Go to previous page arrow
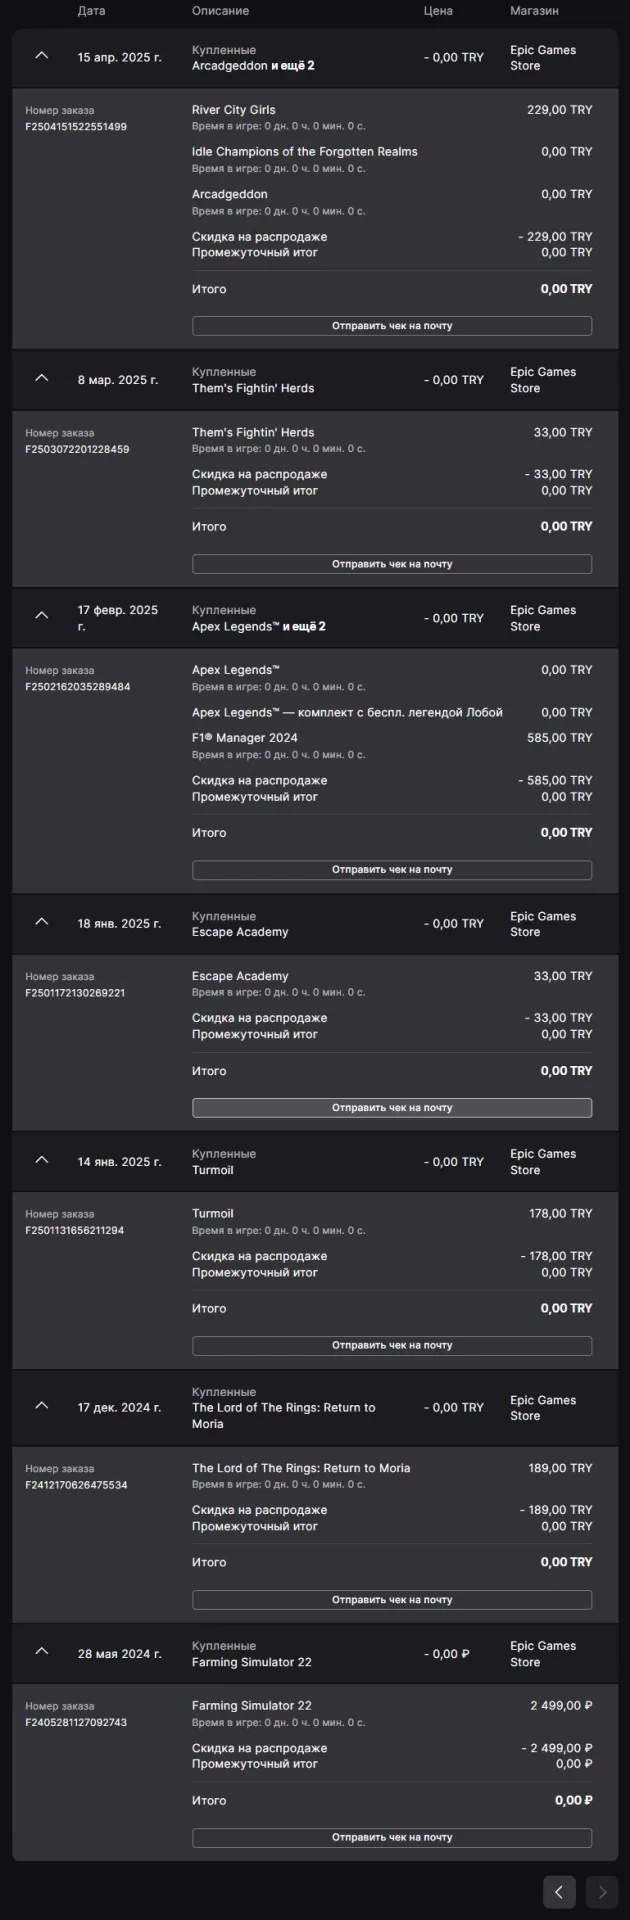Screen dimensions: 630x1920 coord(559,1892)
